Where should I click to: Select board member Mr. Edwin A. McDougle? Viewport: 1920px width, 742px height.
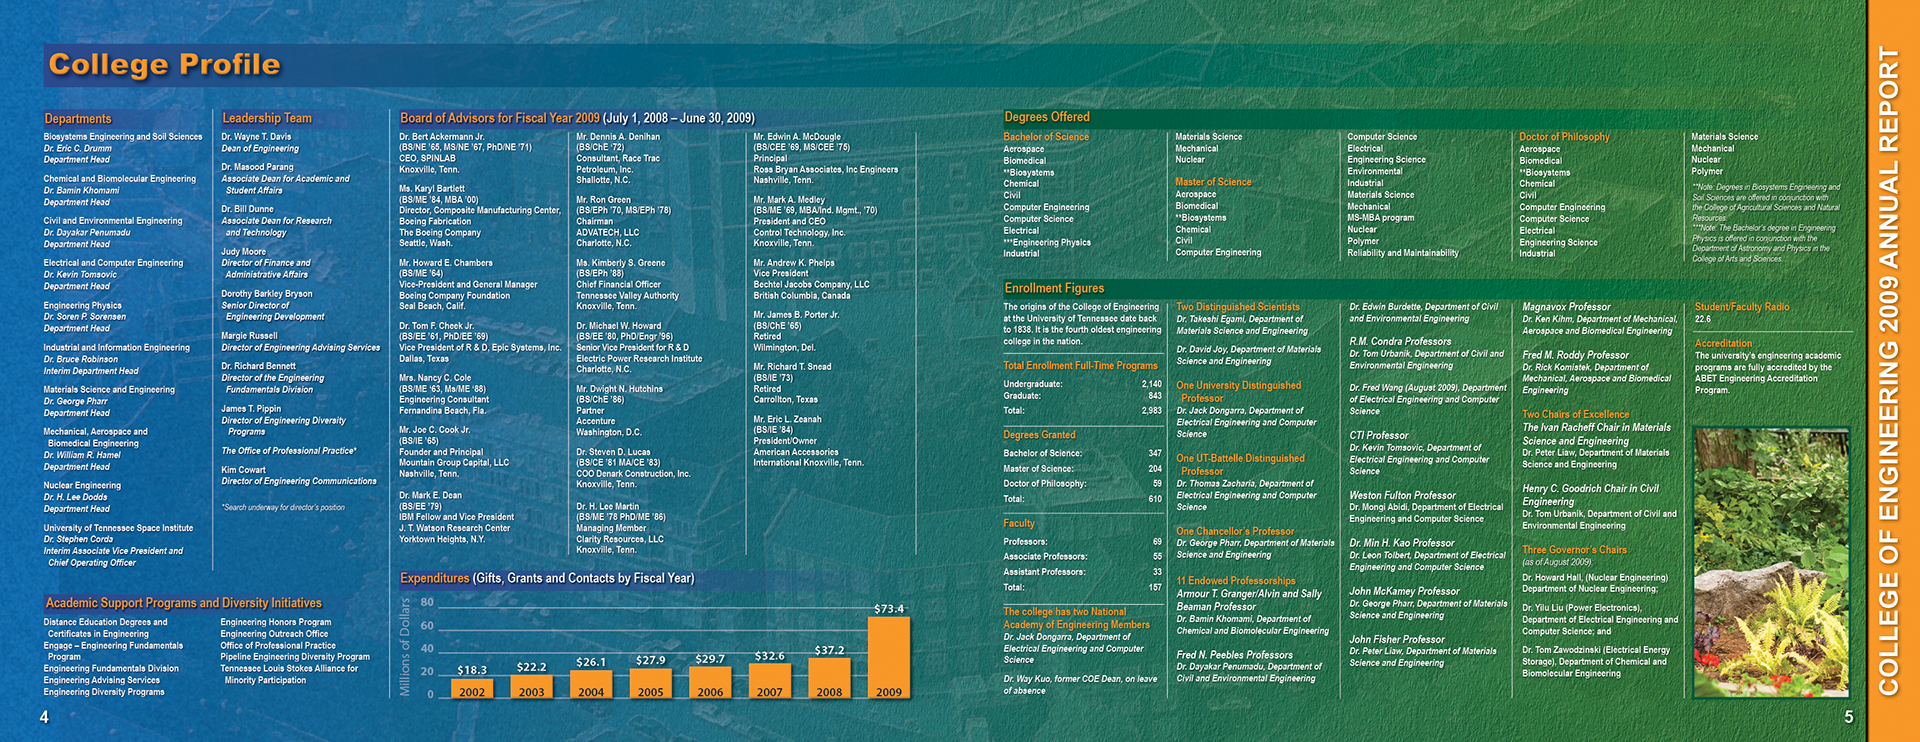click(797, 137)
